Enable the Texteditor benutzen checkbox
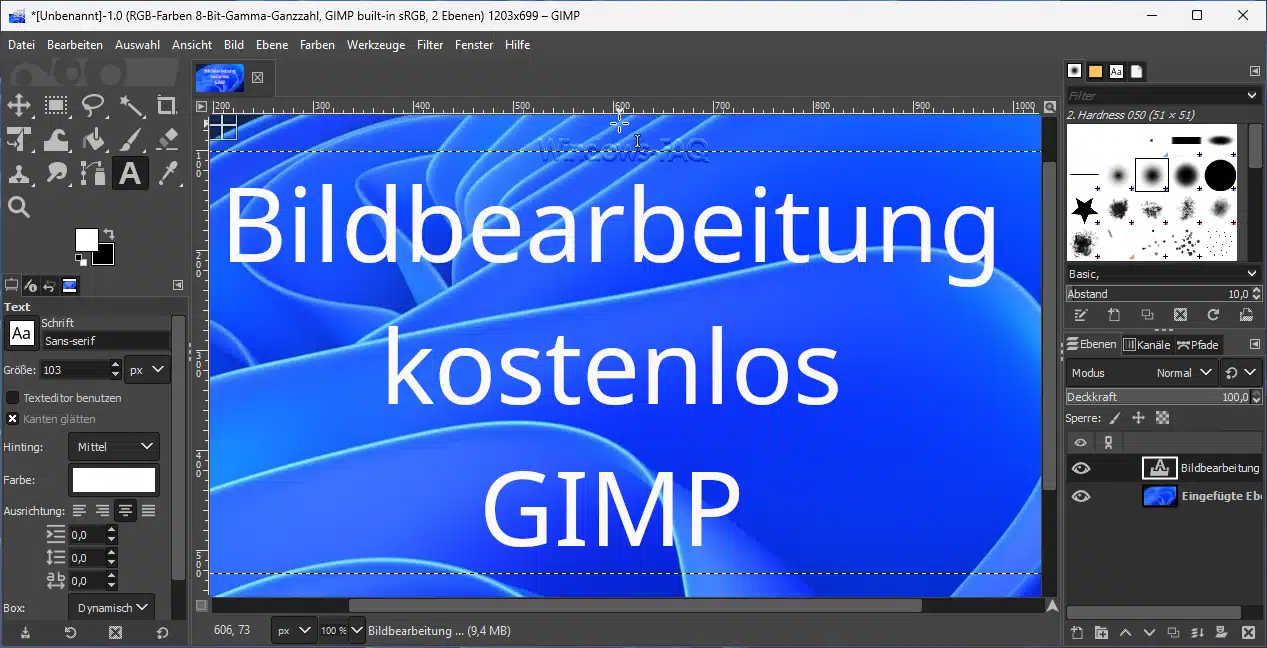Screen dimensions: 1267x648 point(13,397)
